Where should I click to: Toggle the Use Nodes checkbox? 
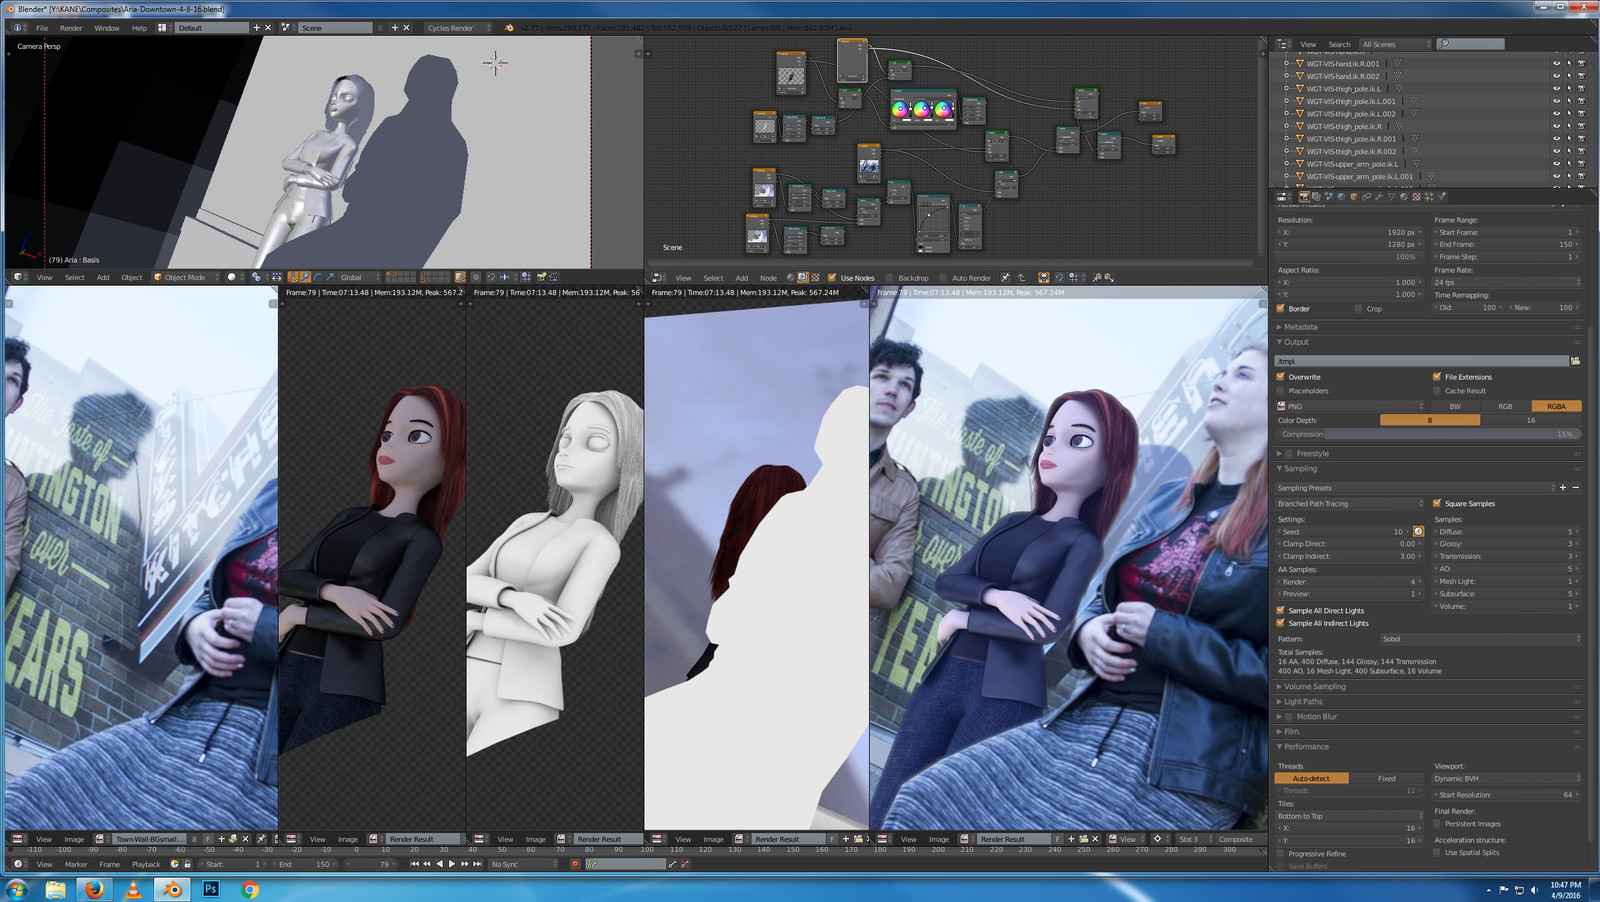tap(832, 278)
